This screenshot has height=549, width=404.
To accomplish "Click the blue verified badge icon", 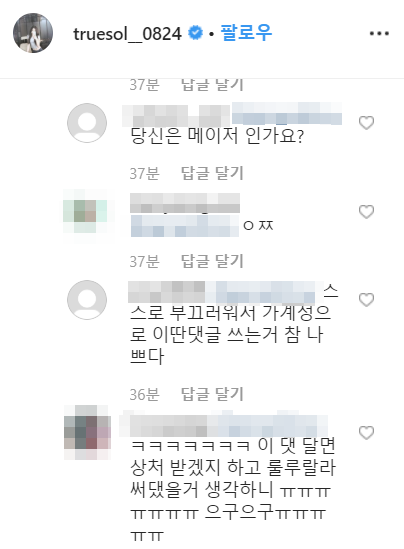I will (x=195, y=33).
